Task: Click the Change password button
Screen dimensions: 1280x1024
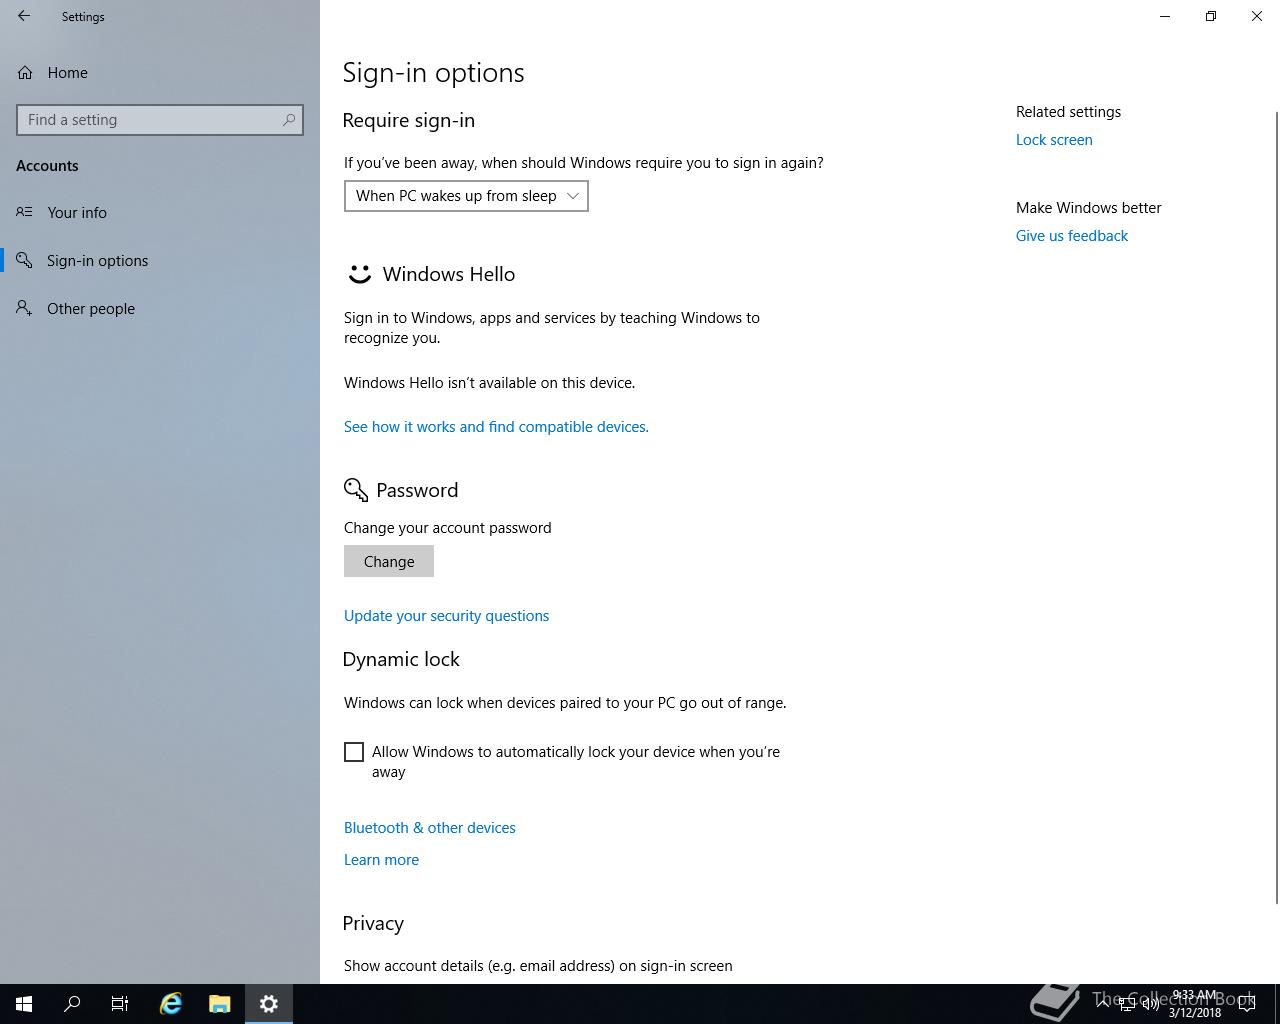Action: 389,561
